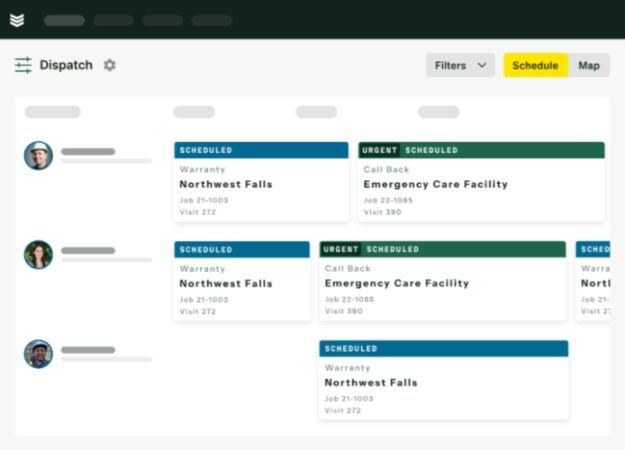625x450 pixels.
Task: Click SCHEDULED header of third row card
Action: [444, 349]
